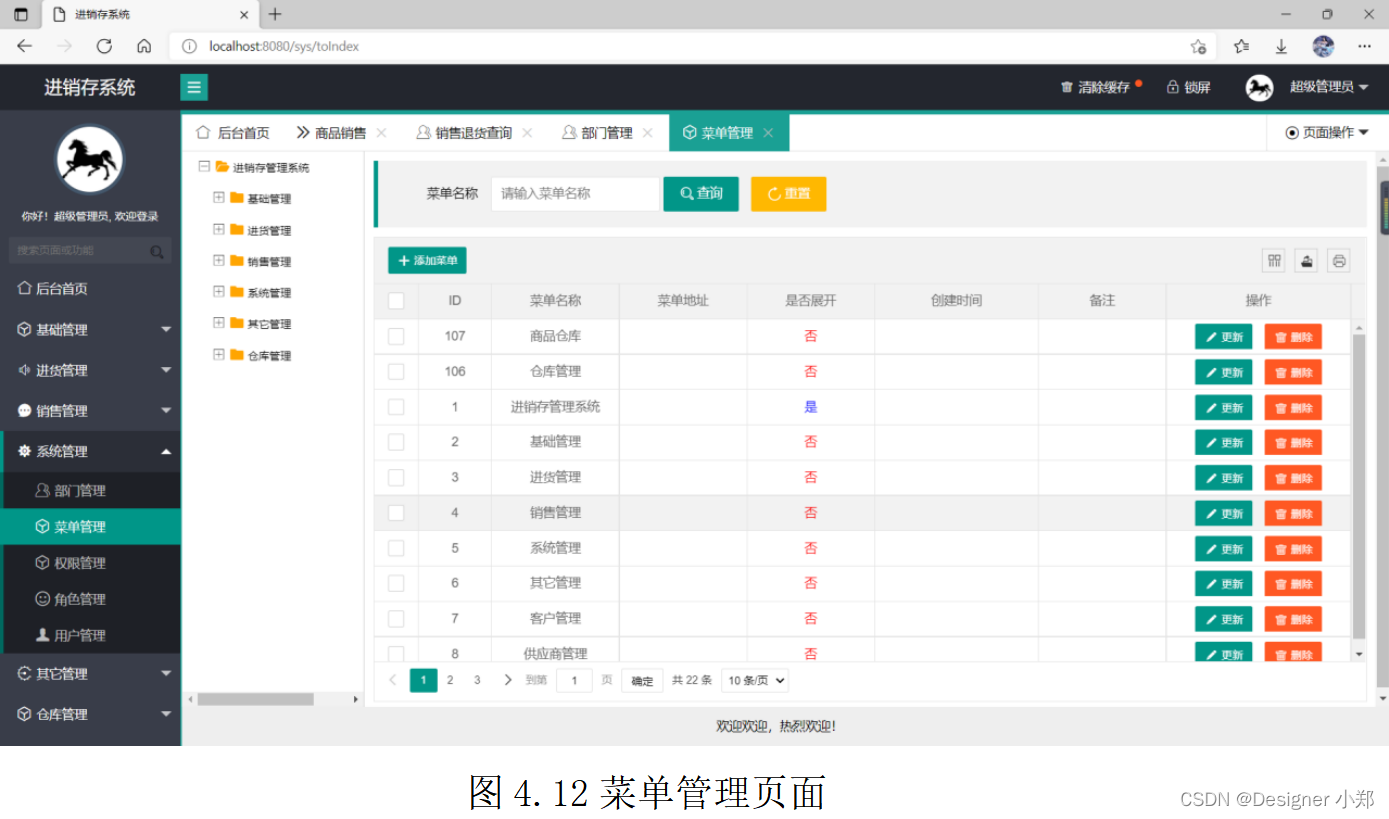Click the pagination 确定 confirm button
This screenshot has height=819, width=1389.
point(642,681)
